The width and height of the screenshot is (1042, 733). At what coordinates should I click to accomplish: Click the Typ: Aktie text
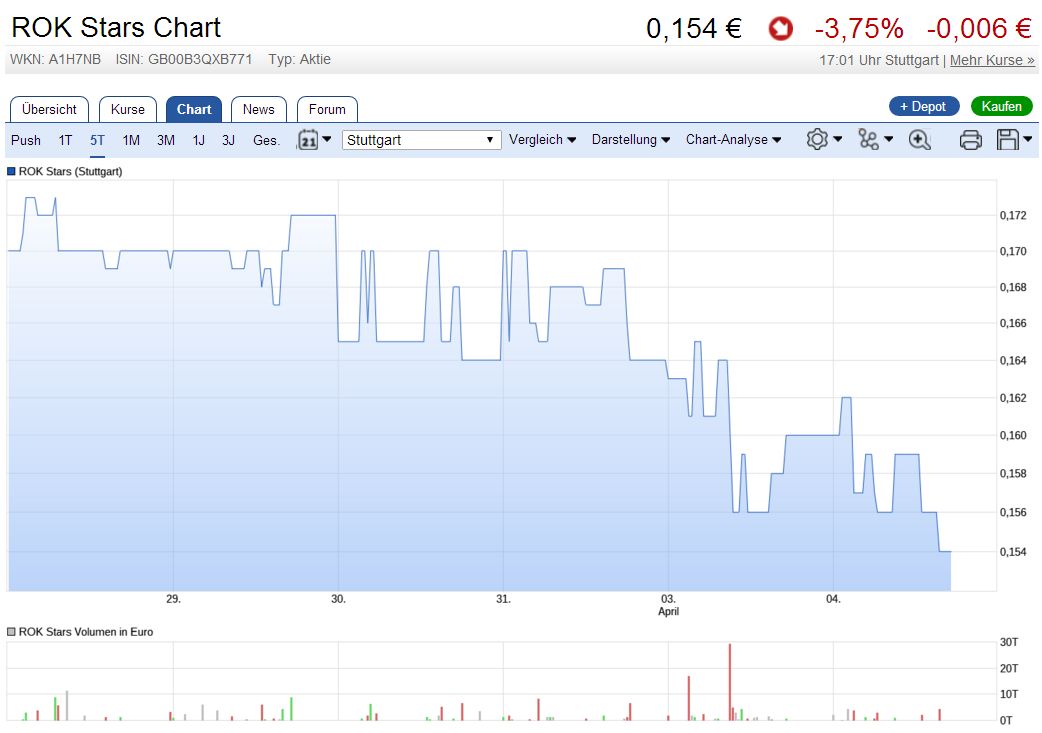(300, 59)
